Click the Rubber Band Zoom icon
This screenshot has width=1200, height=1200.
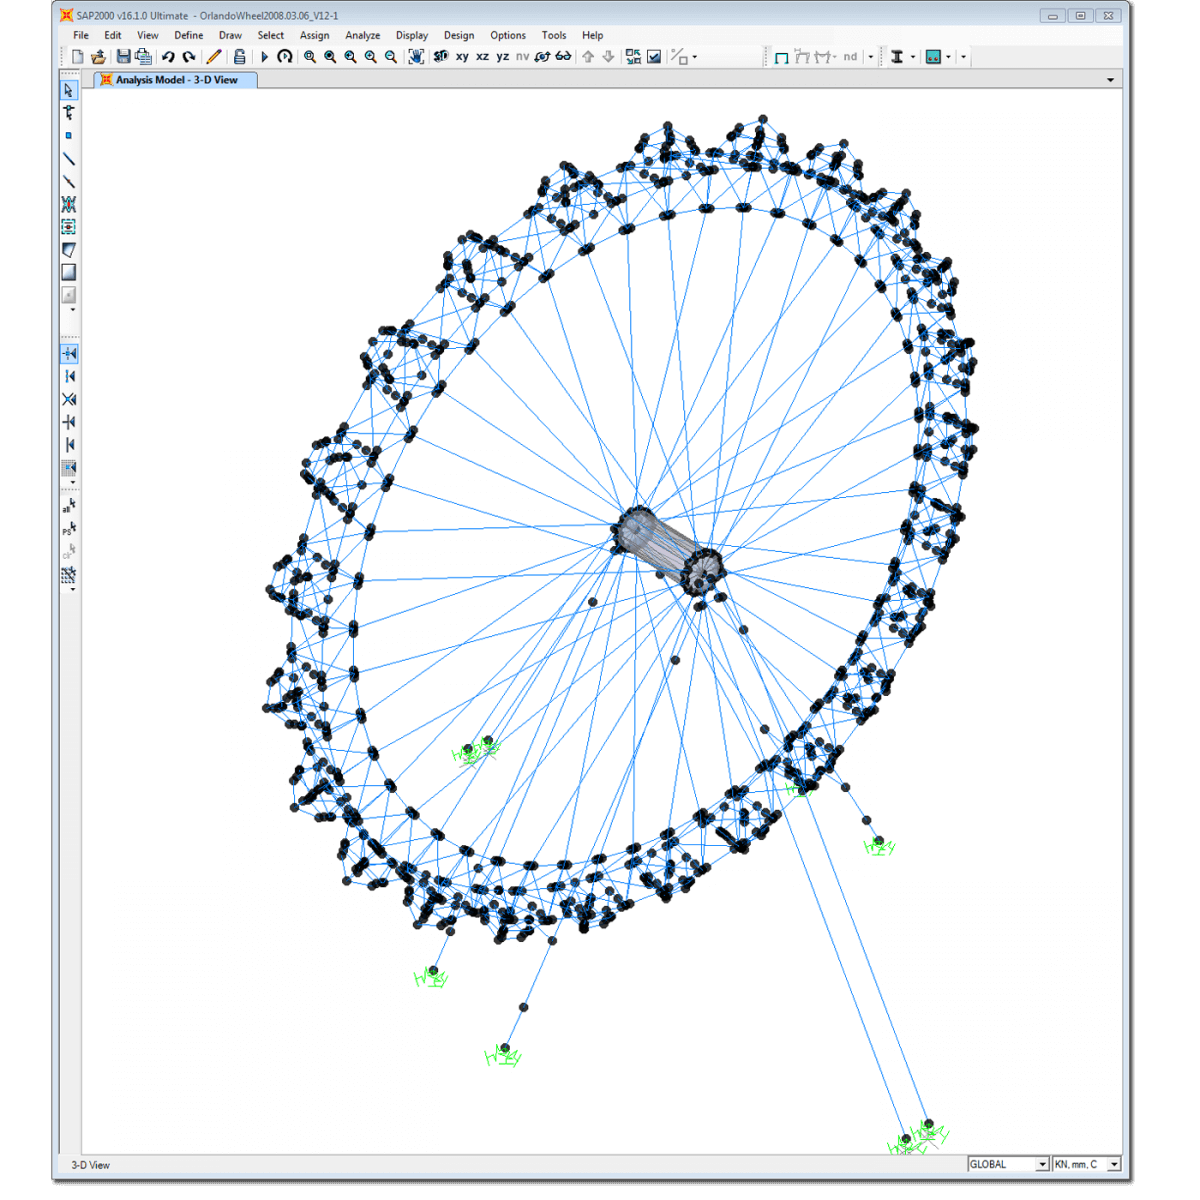pos(310,57)
